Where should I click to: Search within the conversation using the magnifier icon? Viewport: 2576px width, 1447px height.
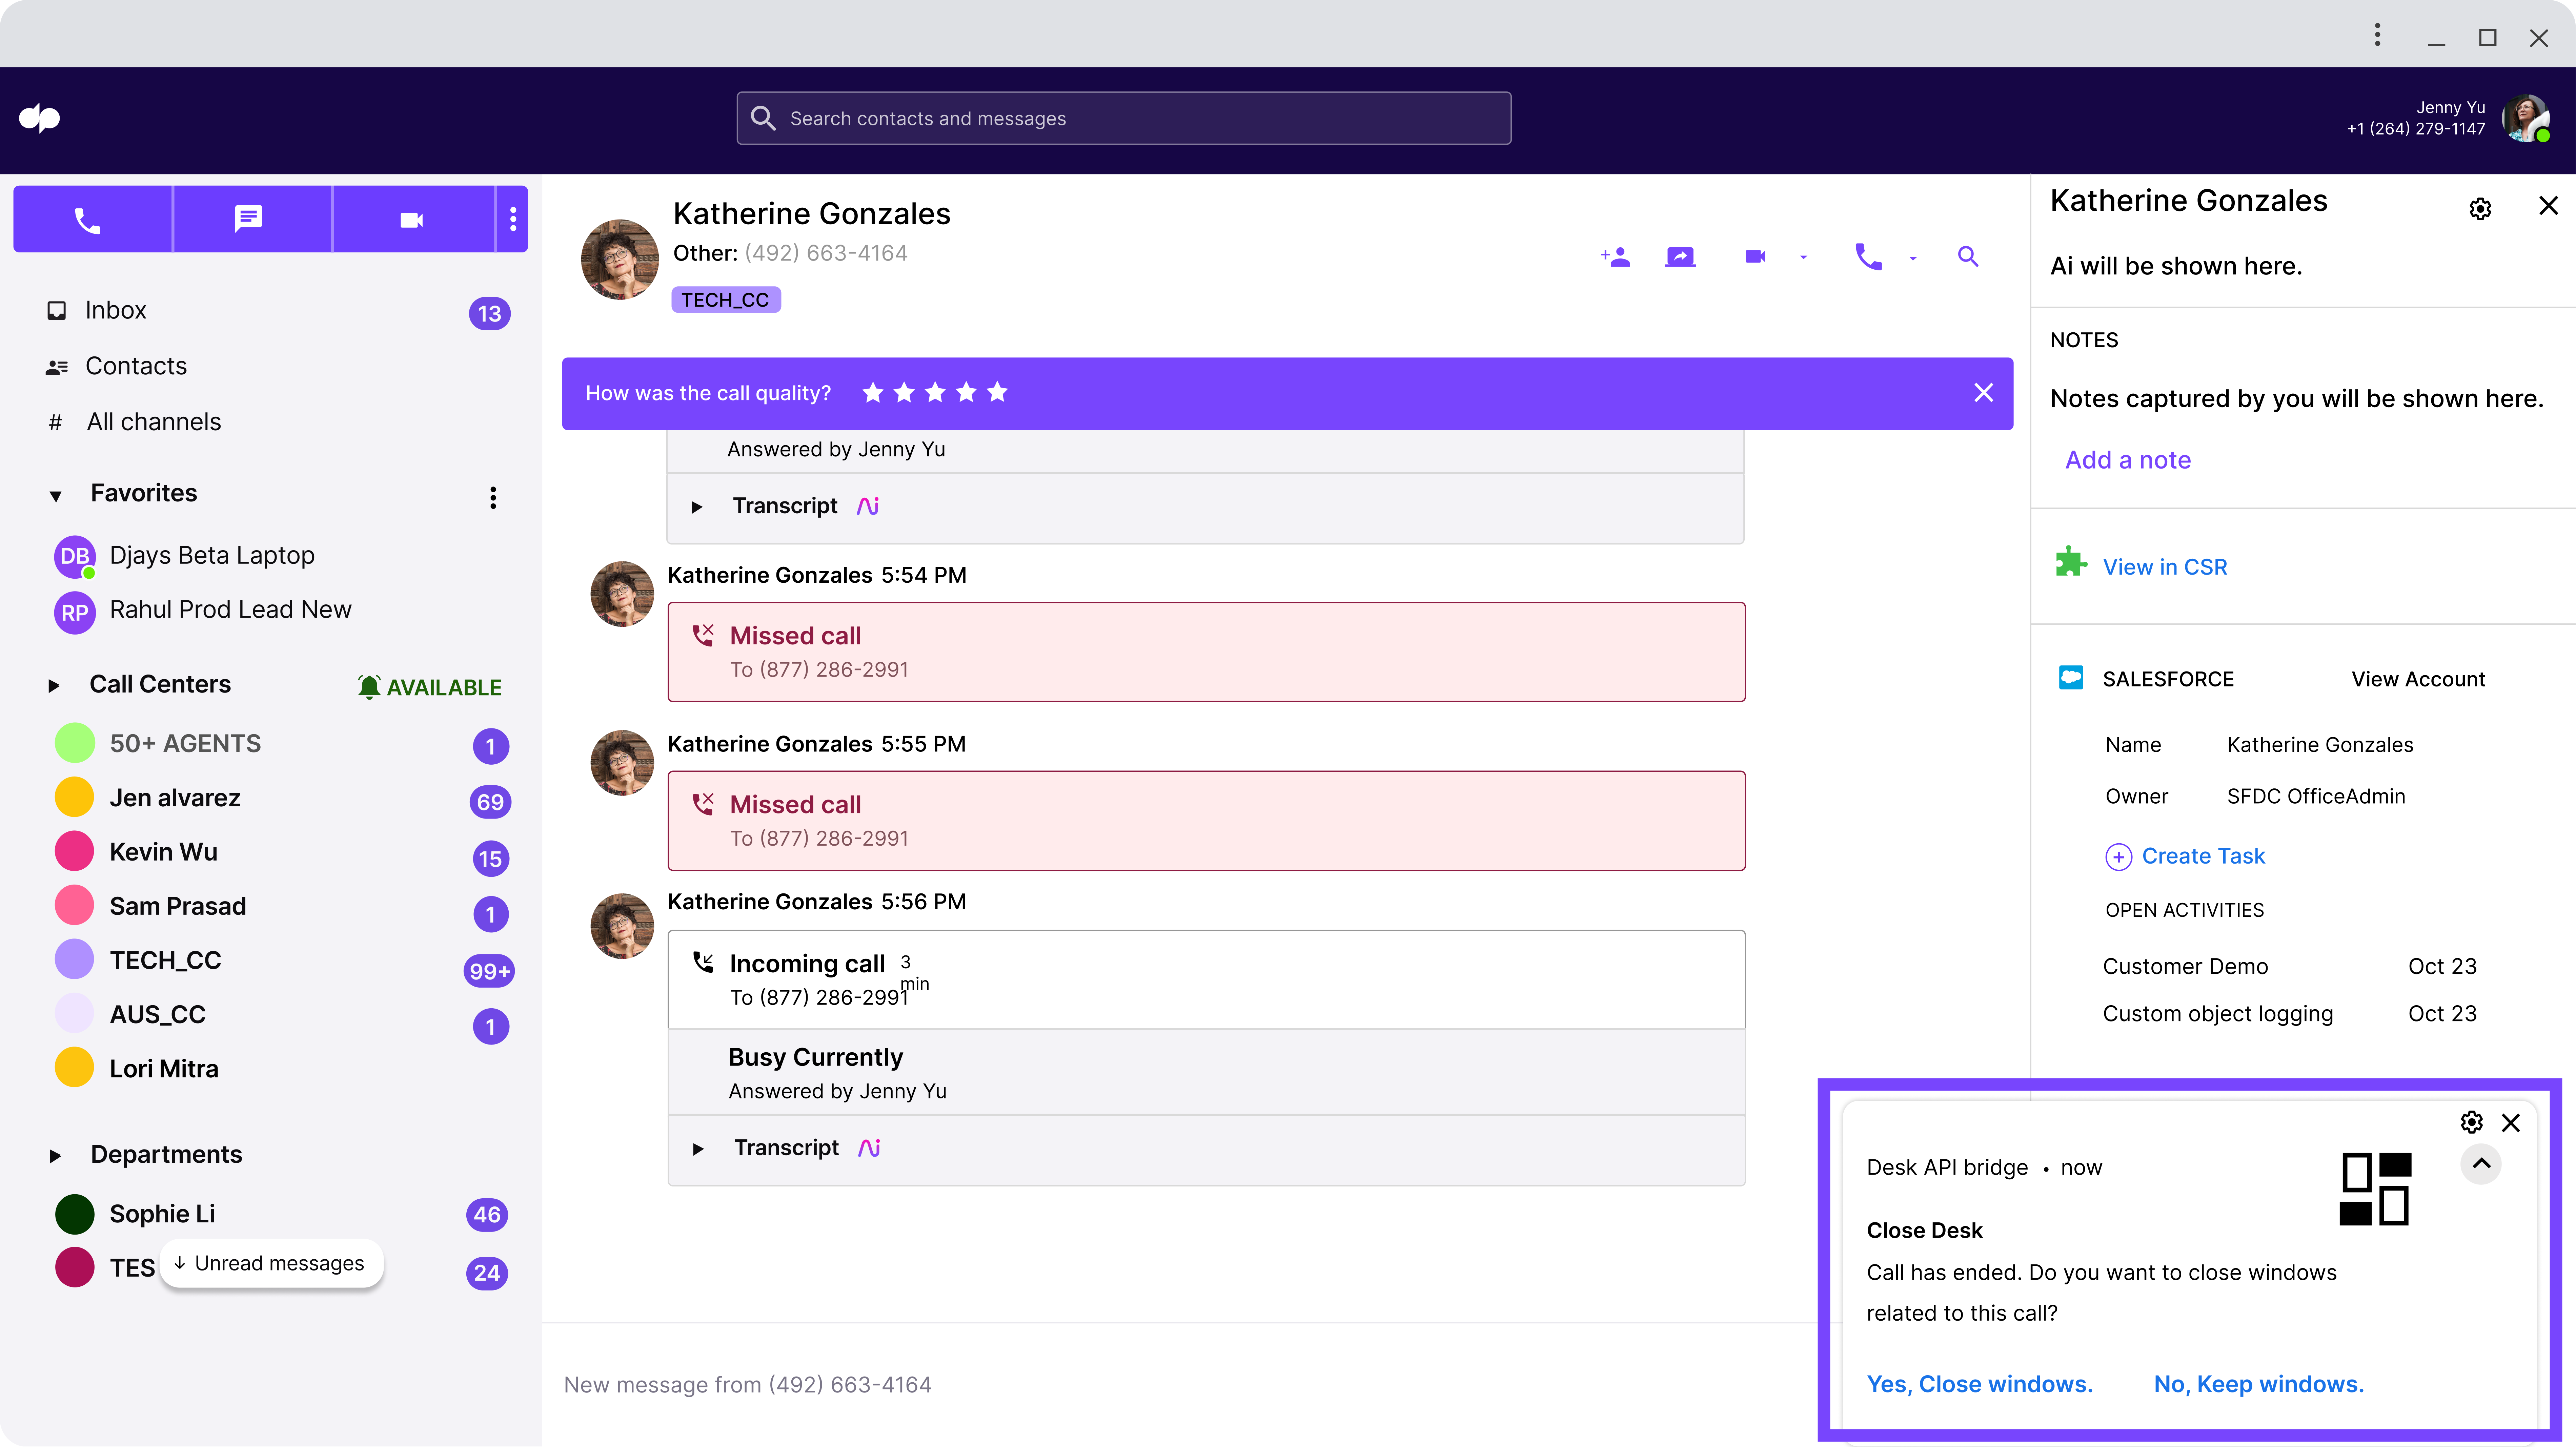[1968, 257]
